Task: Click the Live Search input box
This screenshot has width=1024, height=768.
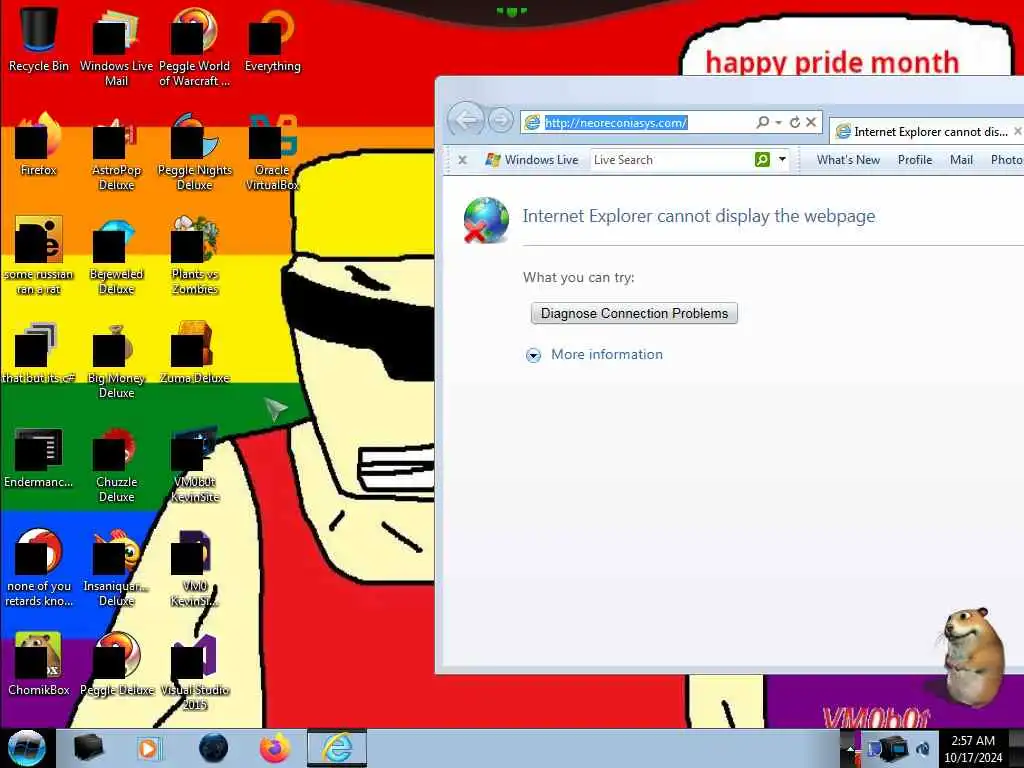Action: 671,159
